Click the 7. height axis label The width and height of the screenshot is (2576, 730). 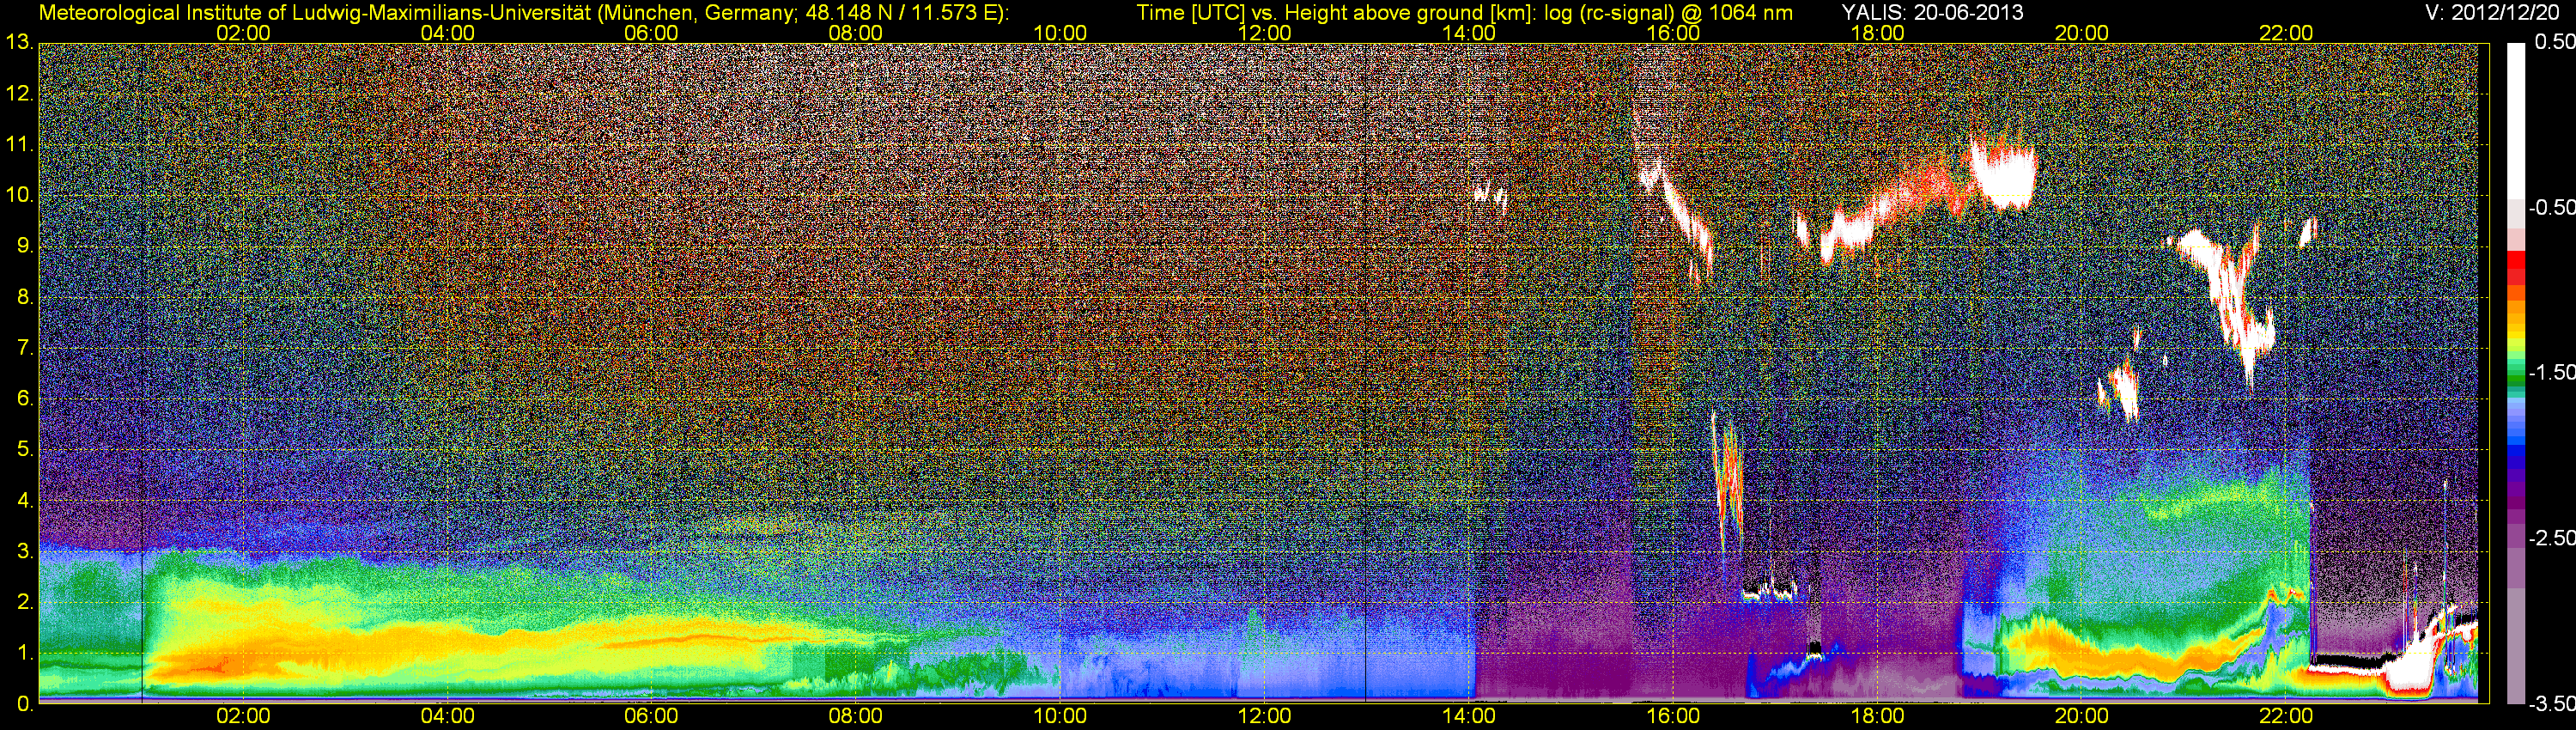click(26, 348)
